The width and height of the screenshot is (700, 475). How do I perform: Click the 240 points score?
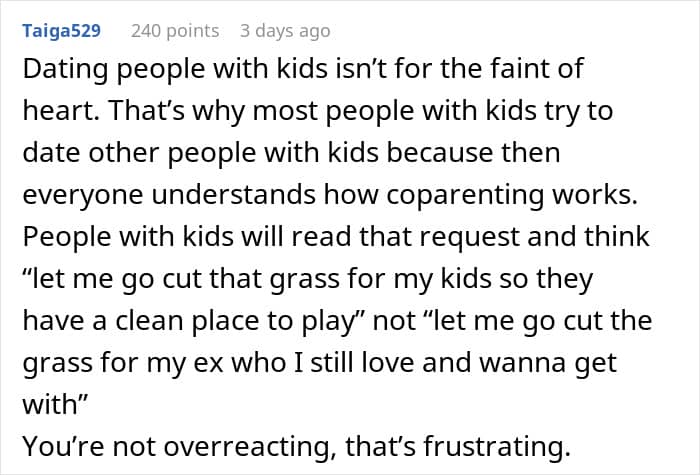click(x=175, y=31)
